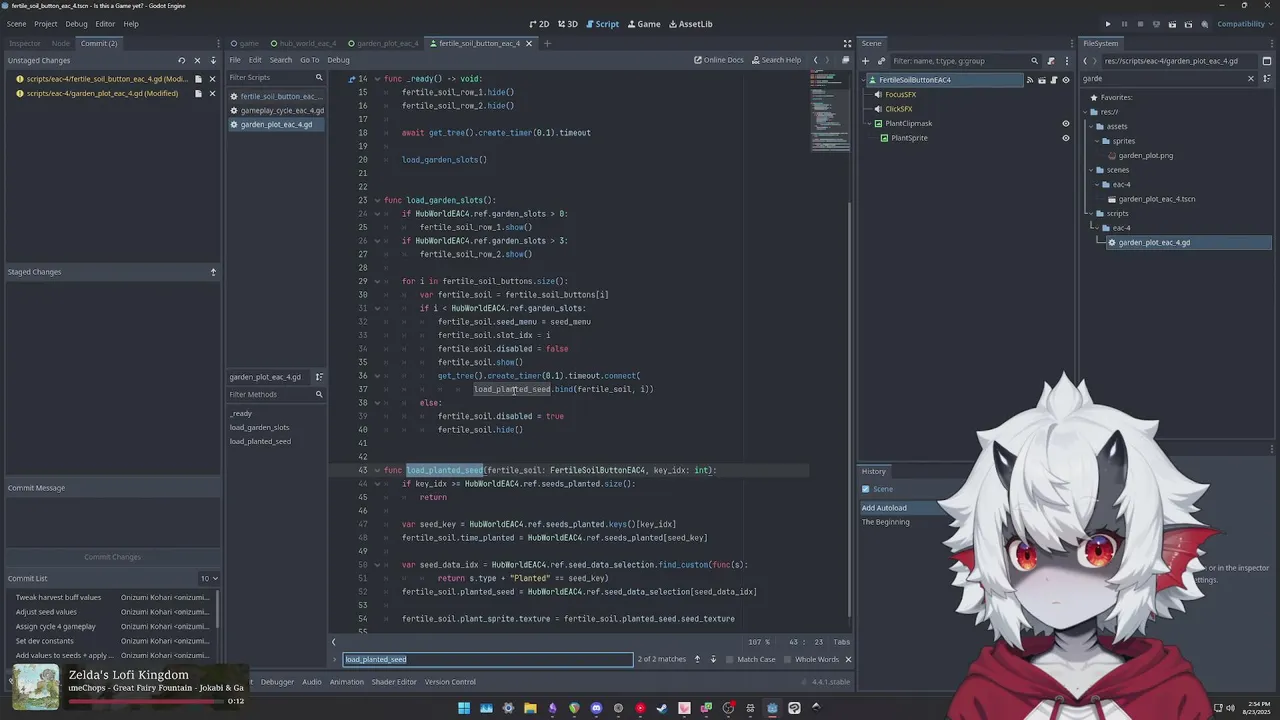Float script editor window icon
The image size is (1280, 720).
(x=845, y=60)
